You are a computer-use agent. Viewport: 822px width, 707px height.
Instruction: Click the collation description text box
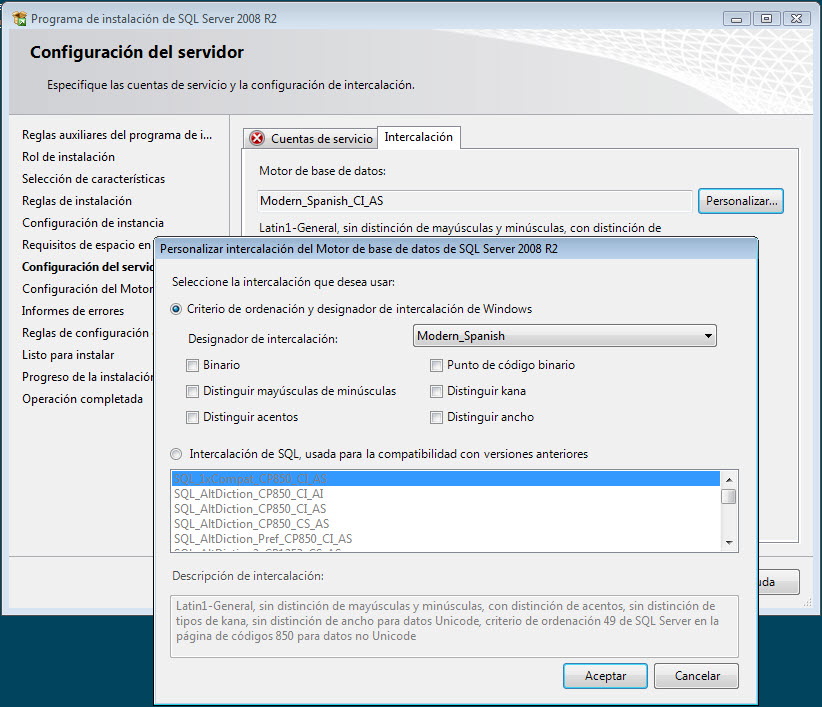[x=454, y=626]
